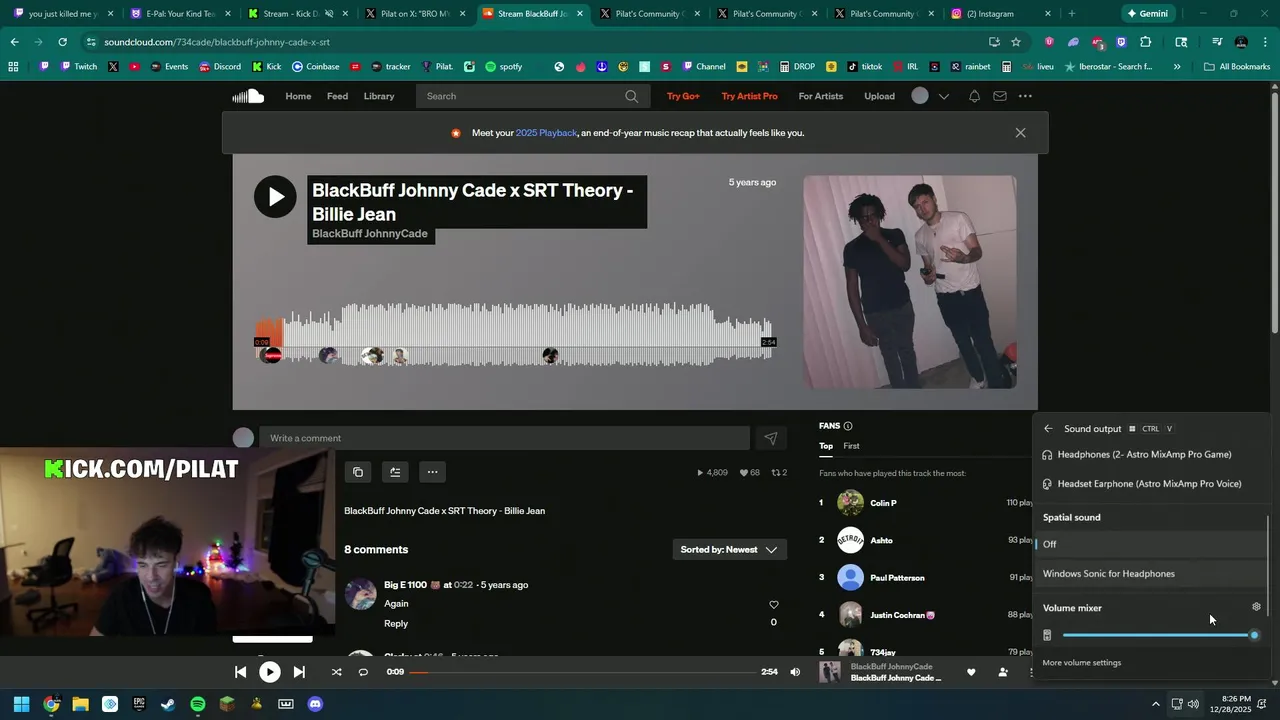The height and width of the screenshot is (720, 1280).
Task: Dismiss the 2025 Playback banner
Action: [1020, 133]
